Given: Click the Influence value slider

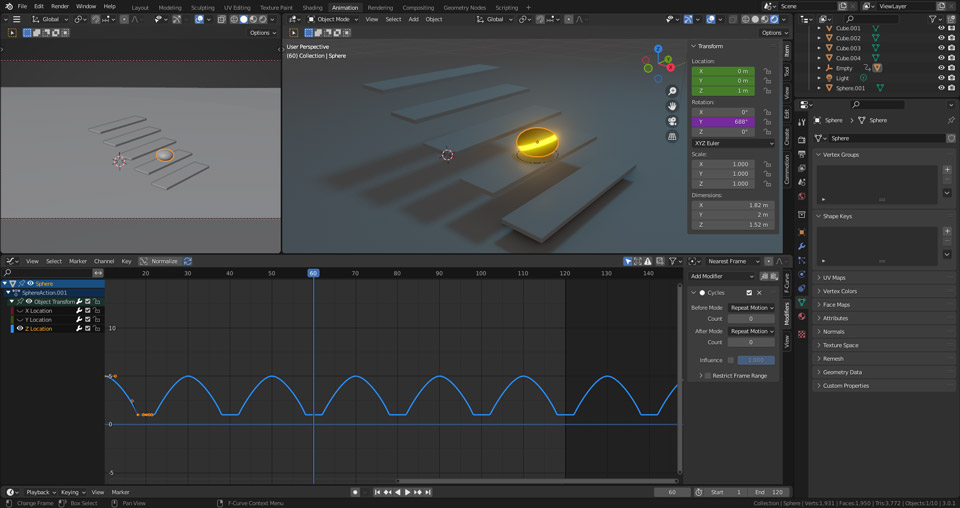Looking at the screenshot, I should tap(755, 360).
